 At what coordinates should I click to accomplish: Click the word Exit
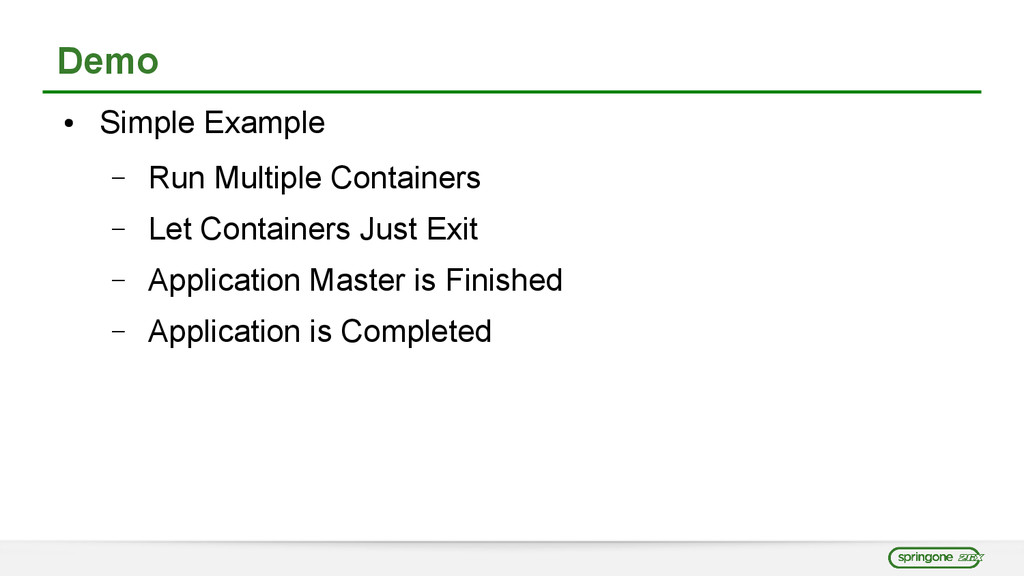(452, 229)
